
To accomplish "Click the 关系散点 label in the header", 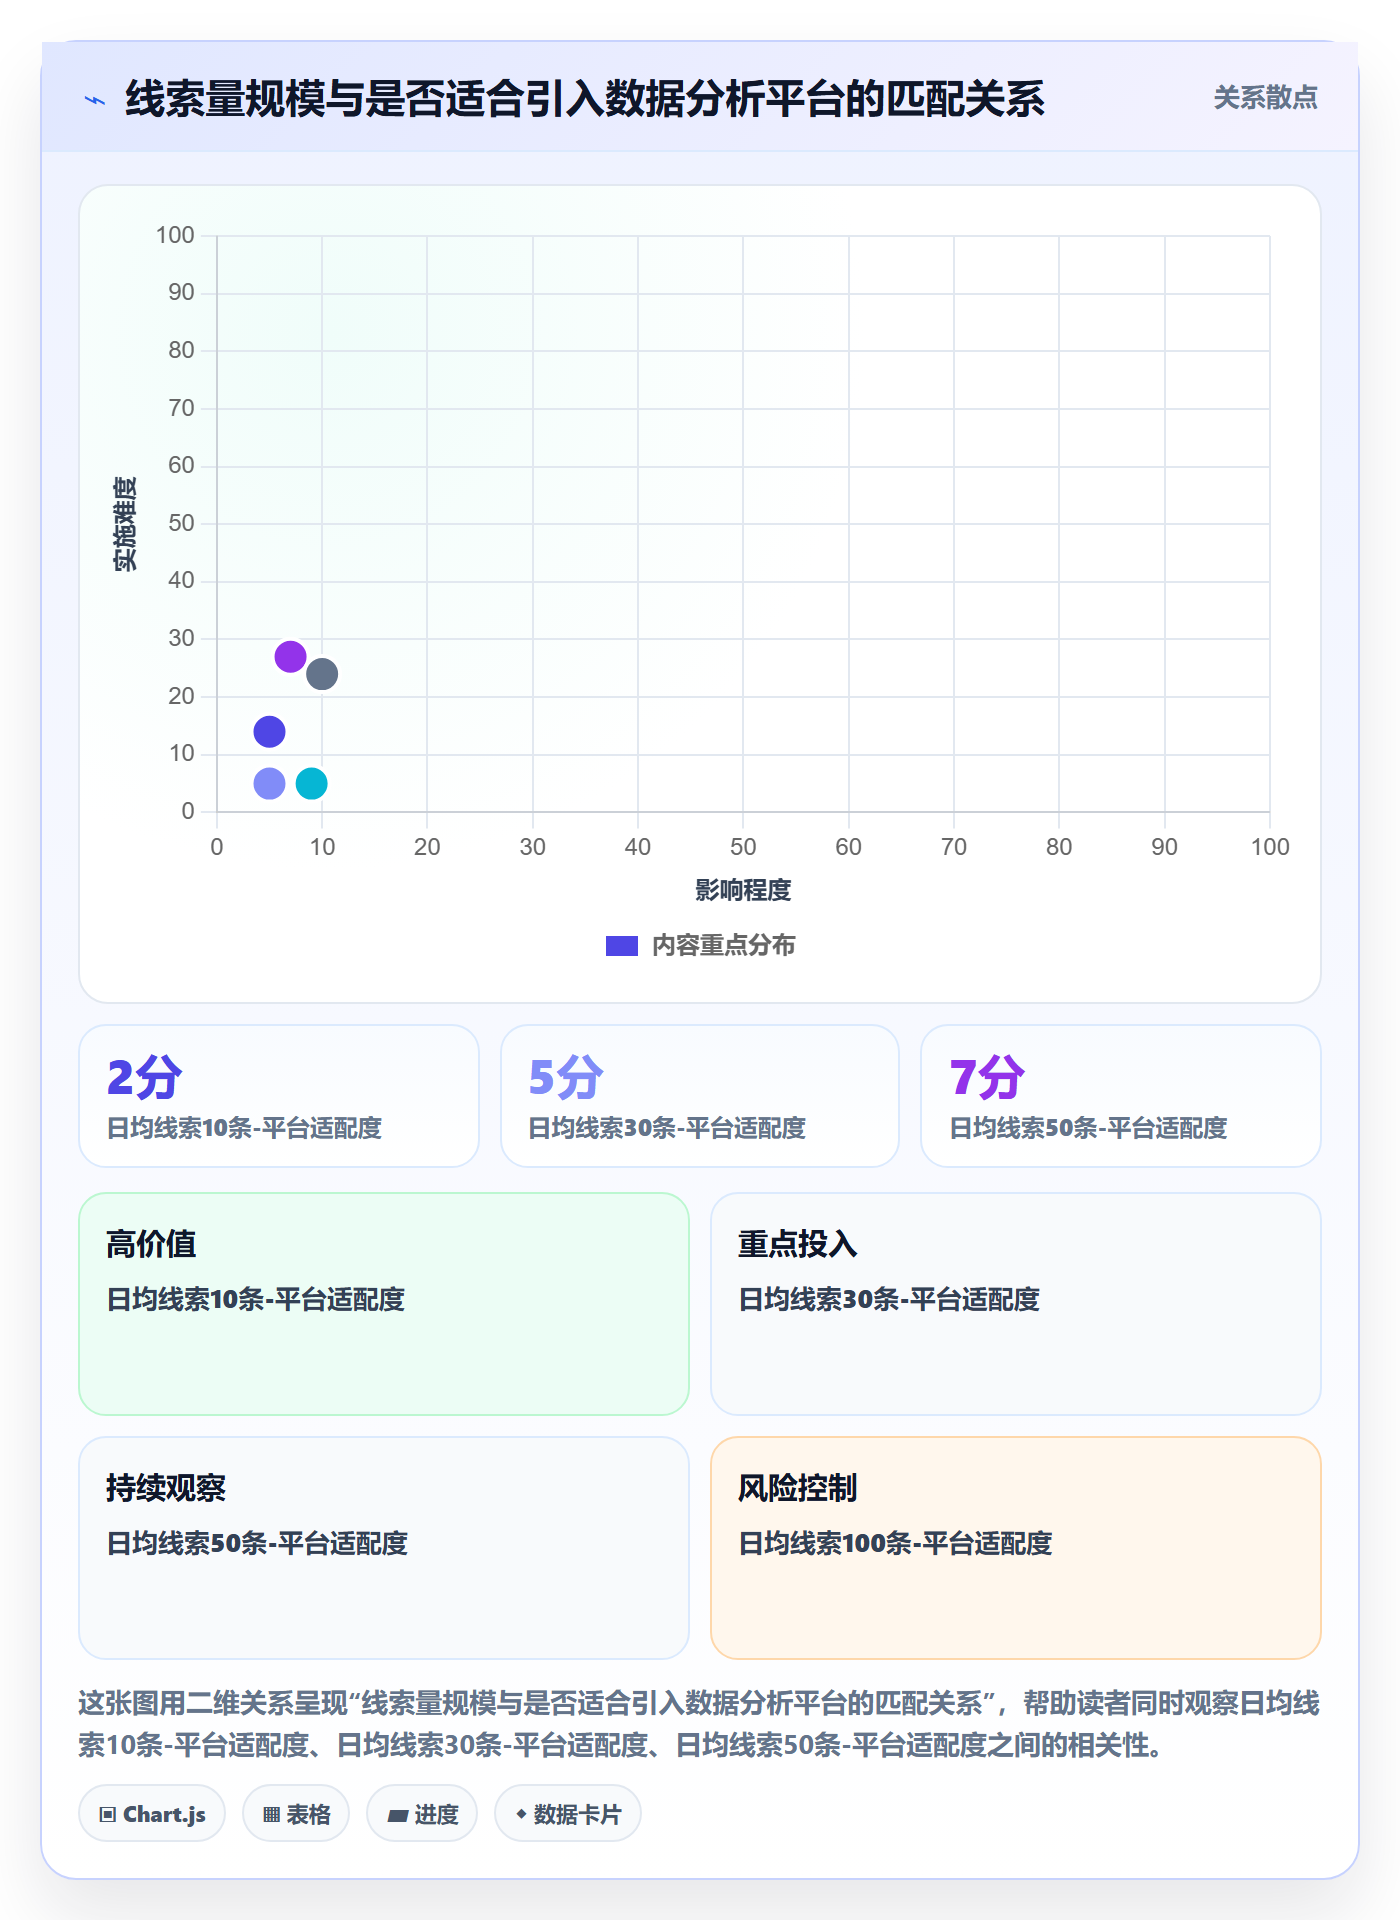I will point(1265,98).
